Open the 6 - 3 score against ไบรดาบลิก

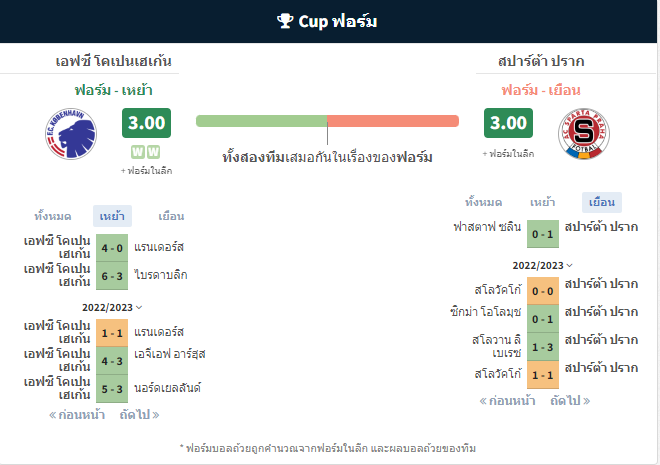pos(112,276)
